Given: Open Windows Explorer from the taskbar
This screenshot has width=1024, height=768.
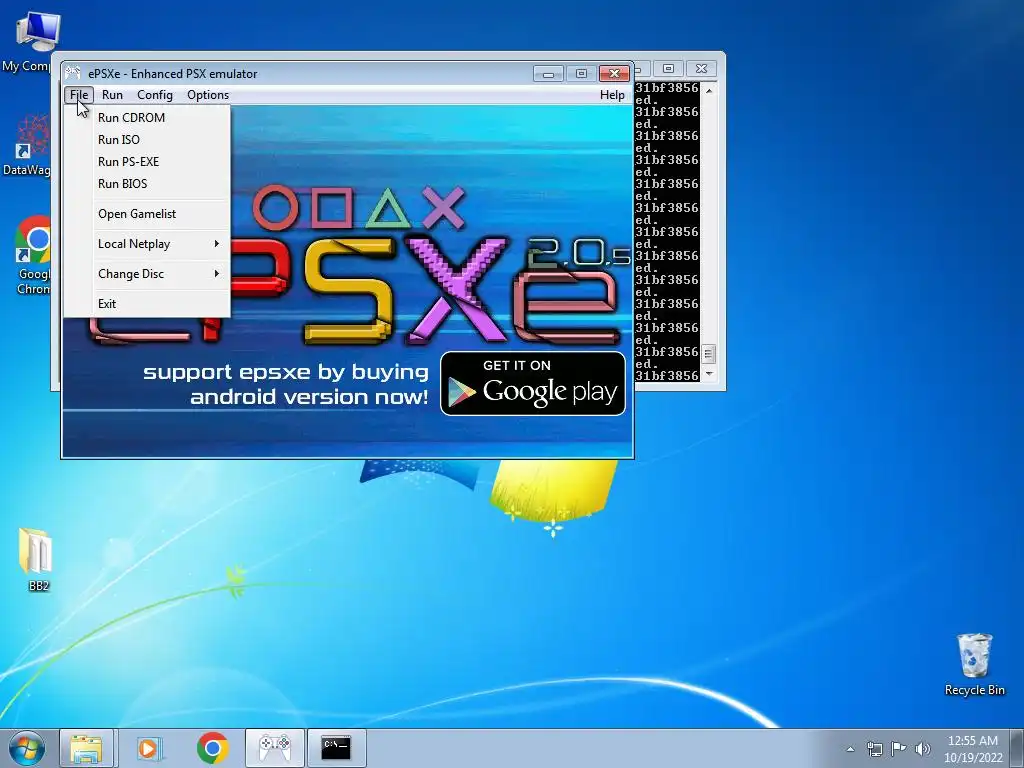Looking at the screenshot, I should pyautogui.click(x=87, y=748).
